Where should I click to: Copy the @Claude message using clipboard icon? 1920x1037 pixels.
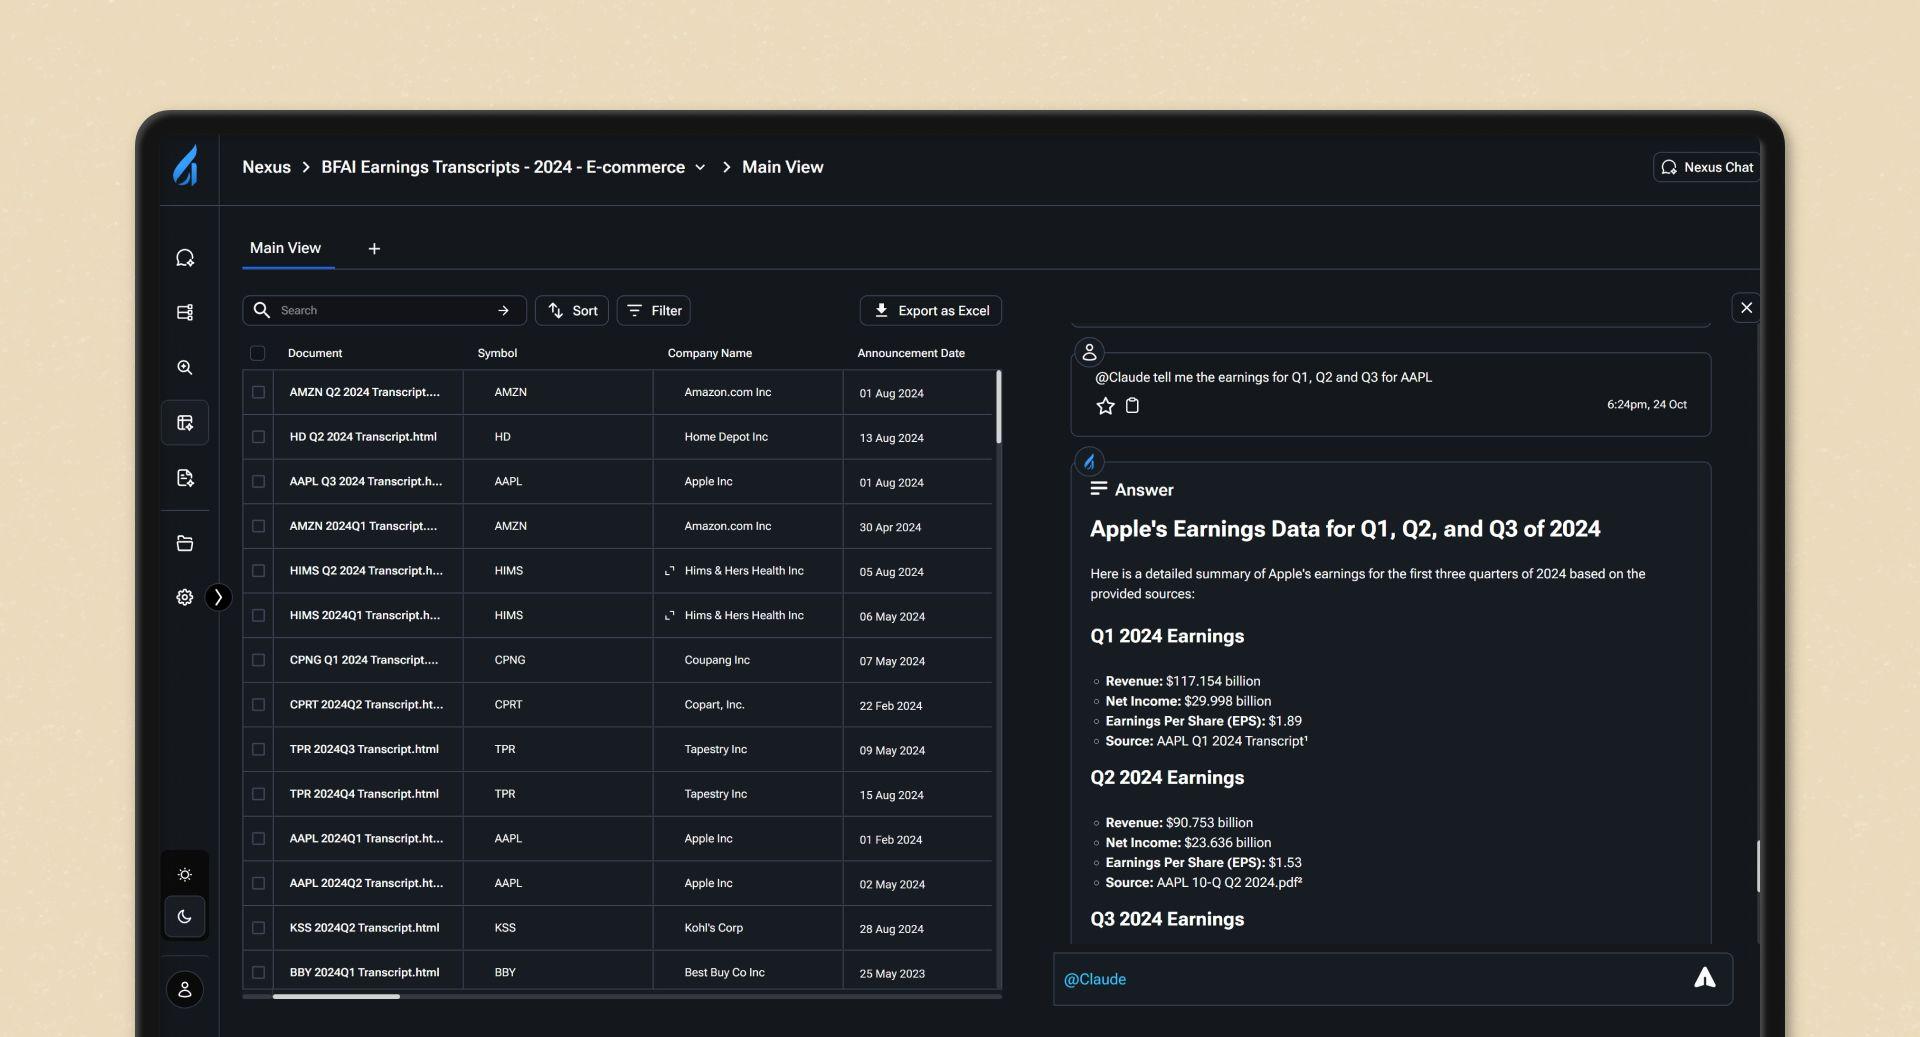[x=1133, y=406]
